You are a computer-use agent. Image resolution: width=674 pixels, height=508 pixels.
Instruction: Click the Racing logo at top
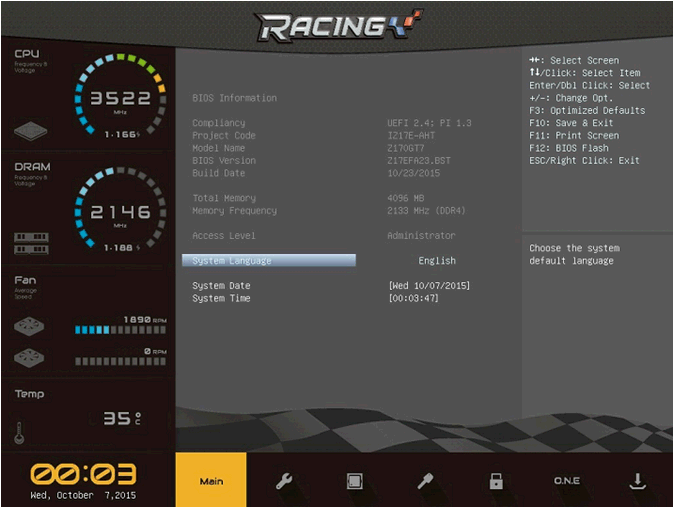338,25
